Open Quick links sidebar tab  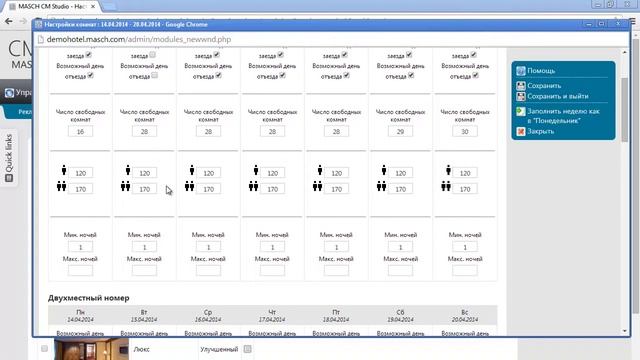9,158
